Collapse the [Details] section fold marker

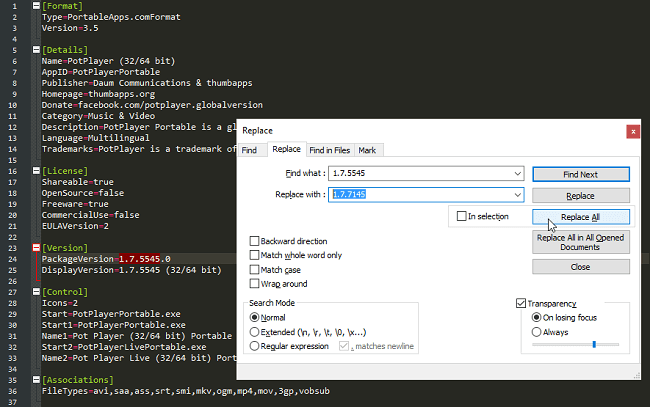pos(36,50)
